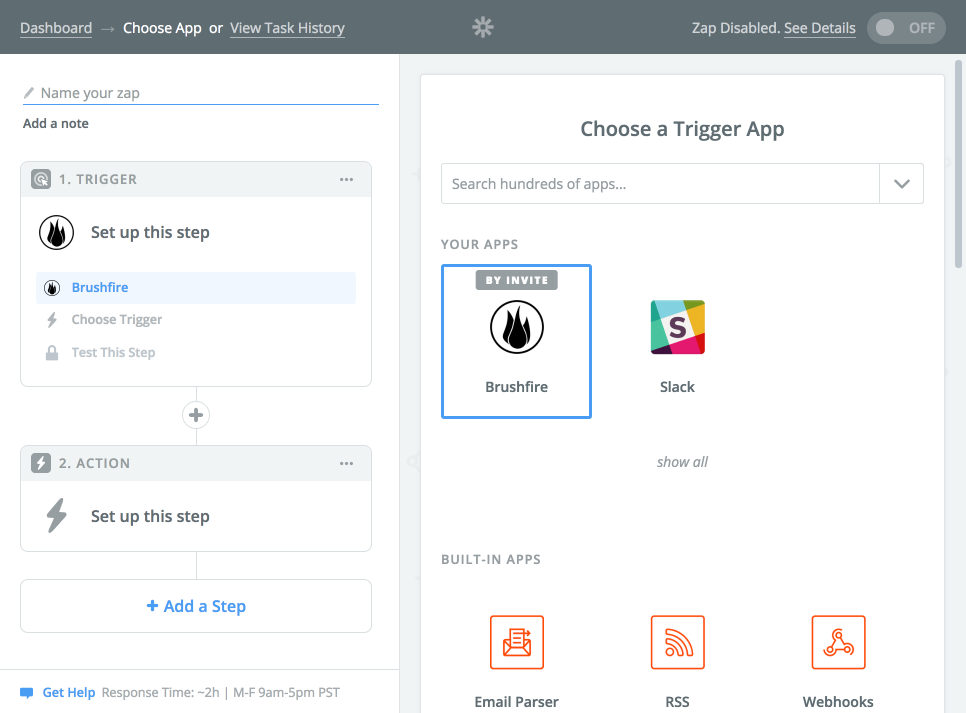The width and height of the screenshot is (966, 713).
Task: Select the Brushfire row in the Trigger step
Action: 196,288
